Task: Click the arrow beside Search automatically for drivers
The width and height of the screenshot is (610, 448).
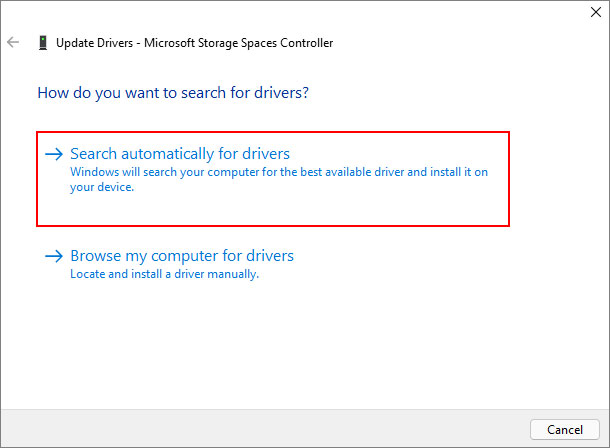Action: [x=54, y=155]
